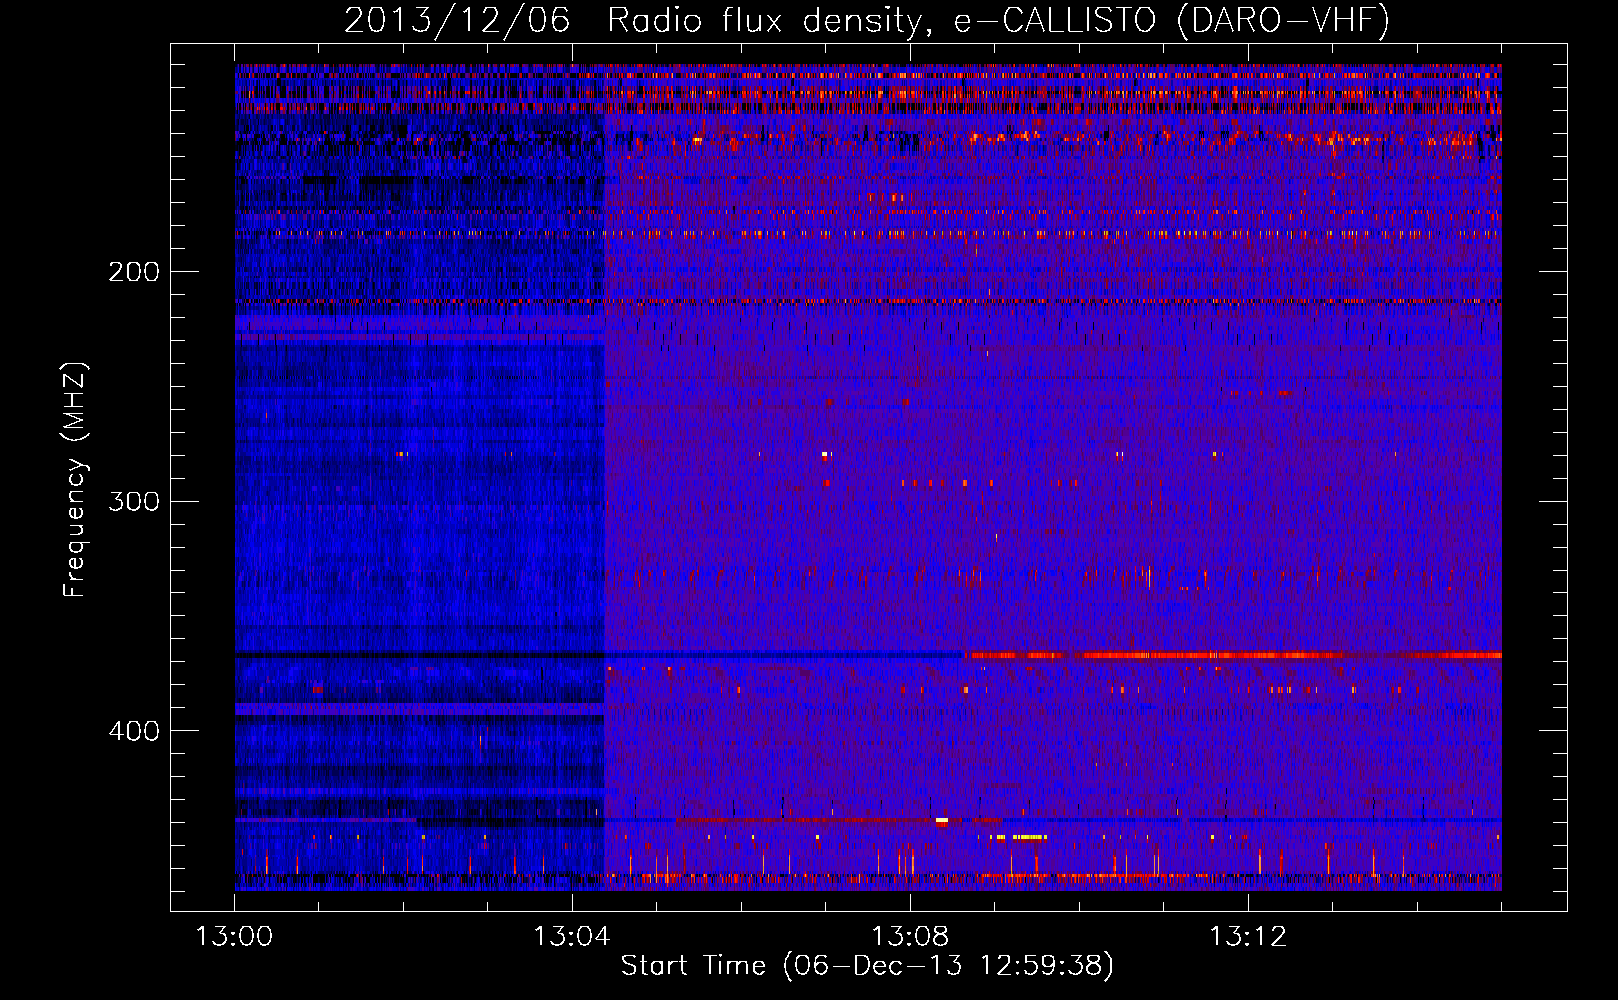This screenshot has height=1000, width=1618.
Task: Select the date text '2013/12/06' in the title
Action: tap(457, 20)
